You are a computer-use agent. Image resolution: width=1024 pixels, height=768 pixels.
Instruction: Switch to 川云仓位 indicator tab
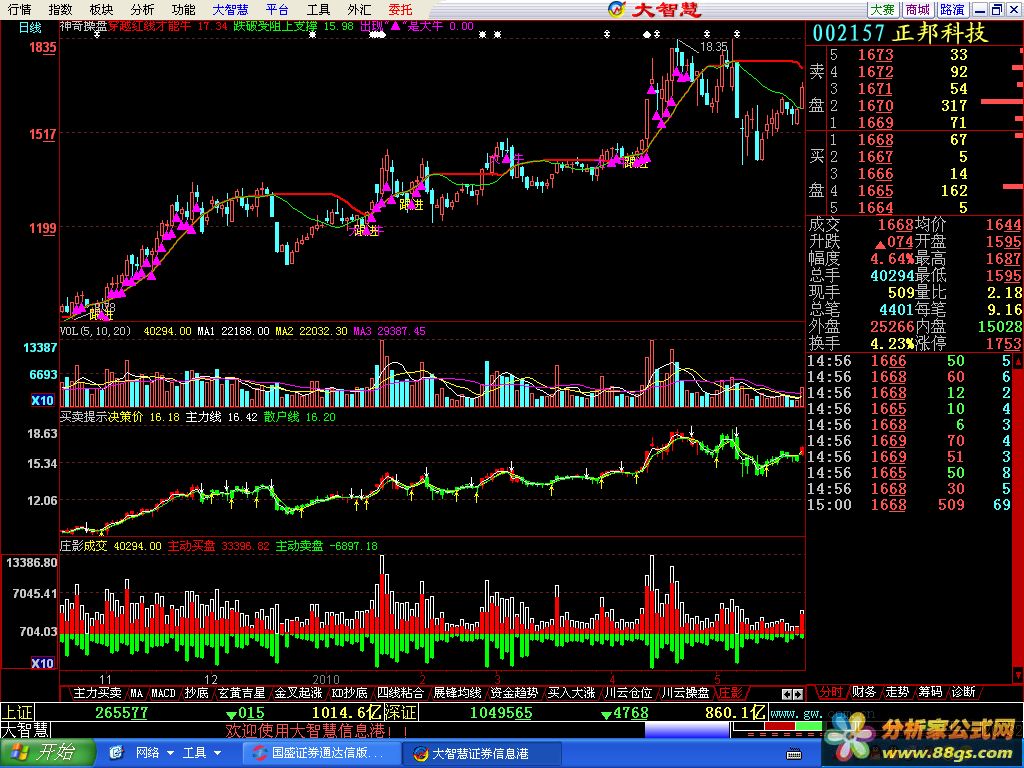pyautogui.click(x=628, y=692)
